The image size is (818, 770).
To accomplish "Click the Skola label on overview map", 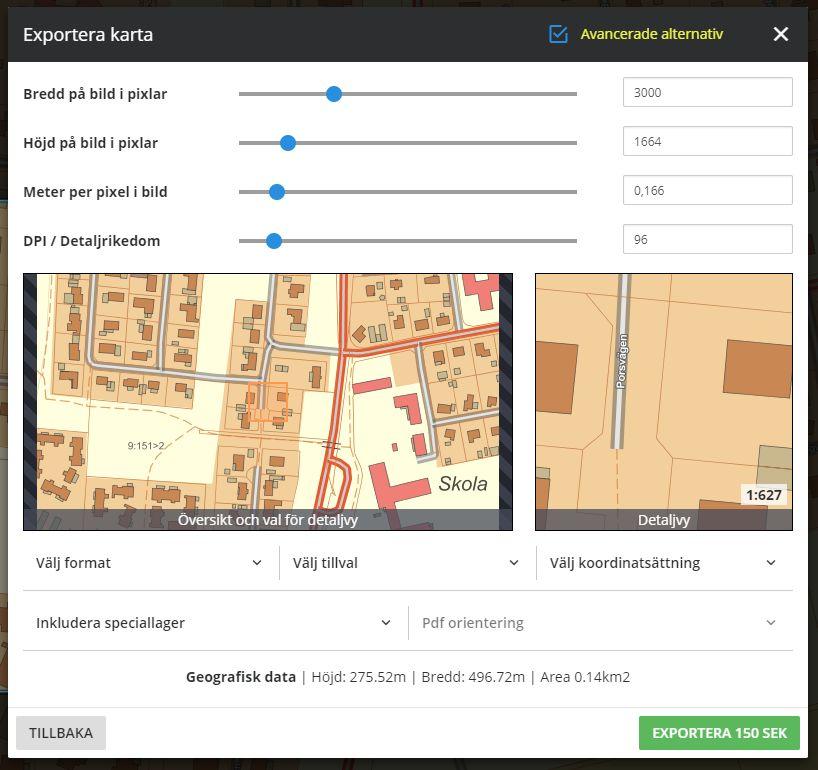I will point(463,484).
